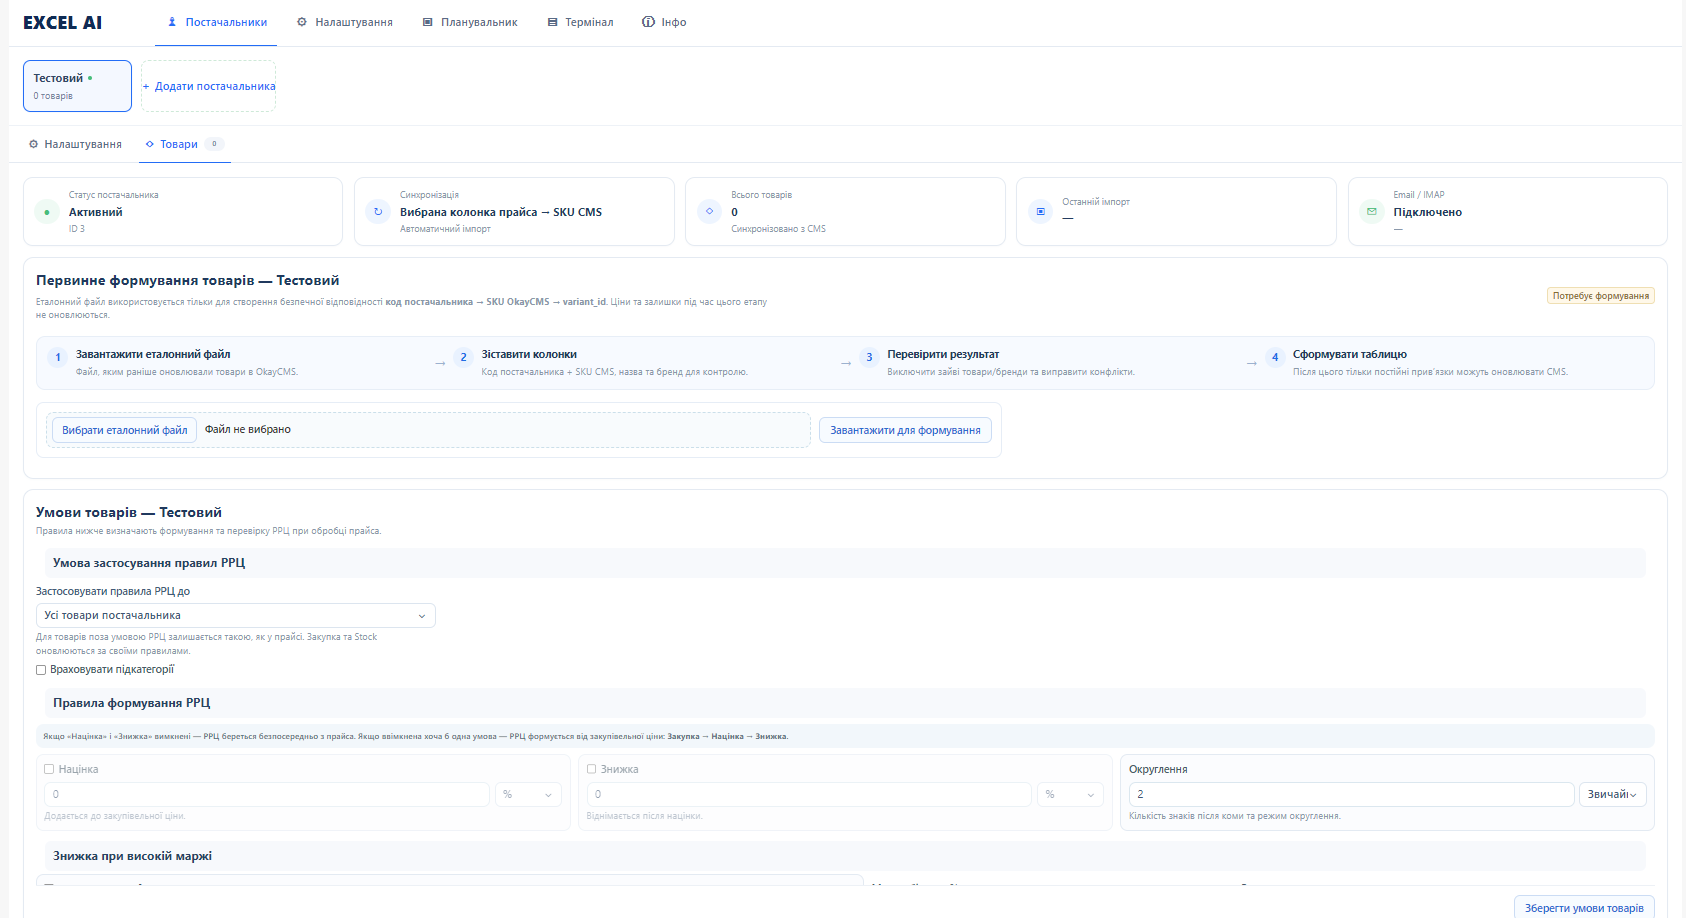Focus the Знижка value input field

point(809,794)
